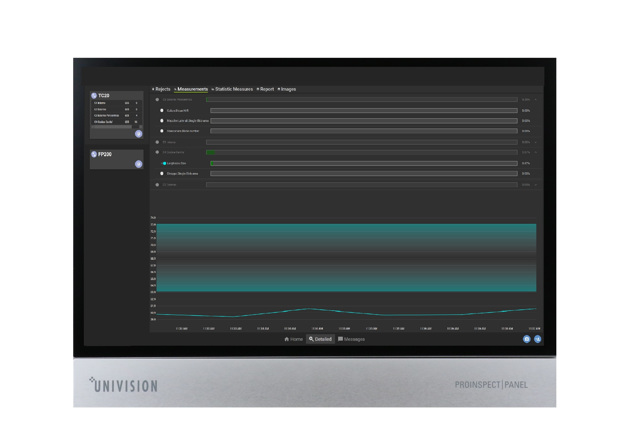Screen dimensions: 630x437
Task: Click the cyan trend line in the chart
Action: (x=346, y=312)
